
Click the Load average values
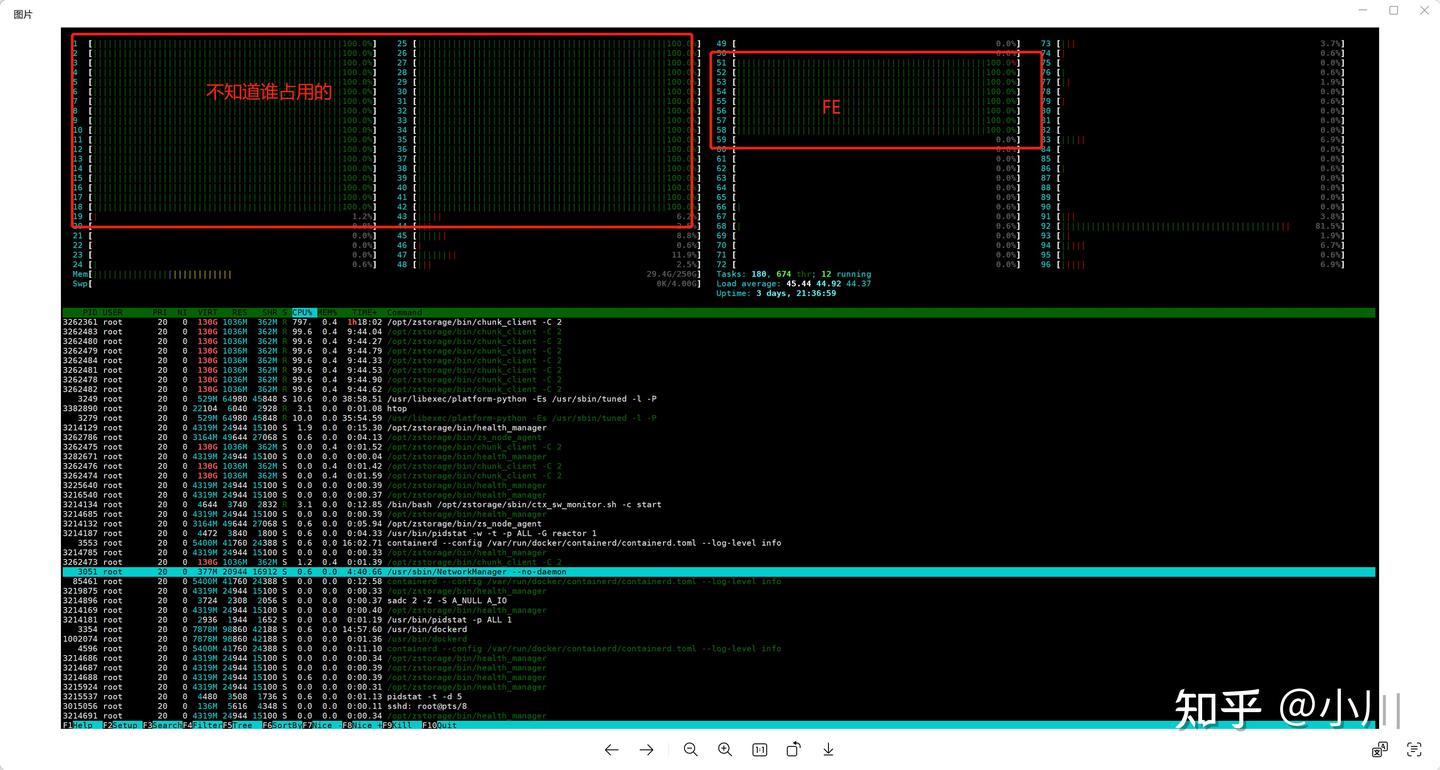828,284
